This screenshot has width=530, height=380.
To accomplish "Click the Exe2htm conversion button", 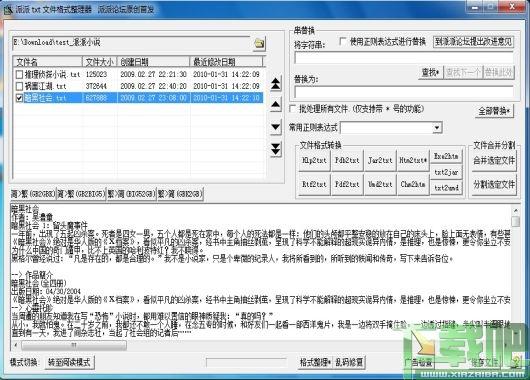I will click(446, 156).
